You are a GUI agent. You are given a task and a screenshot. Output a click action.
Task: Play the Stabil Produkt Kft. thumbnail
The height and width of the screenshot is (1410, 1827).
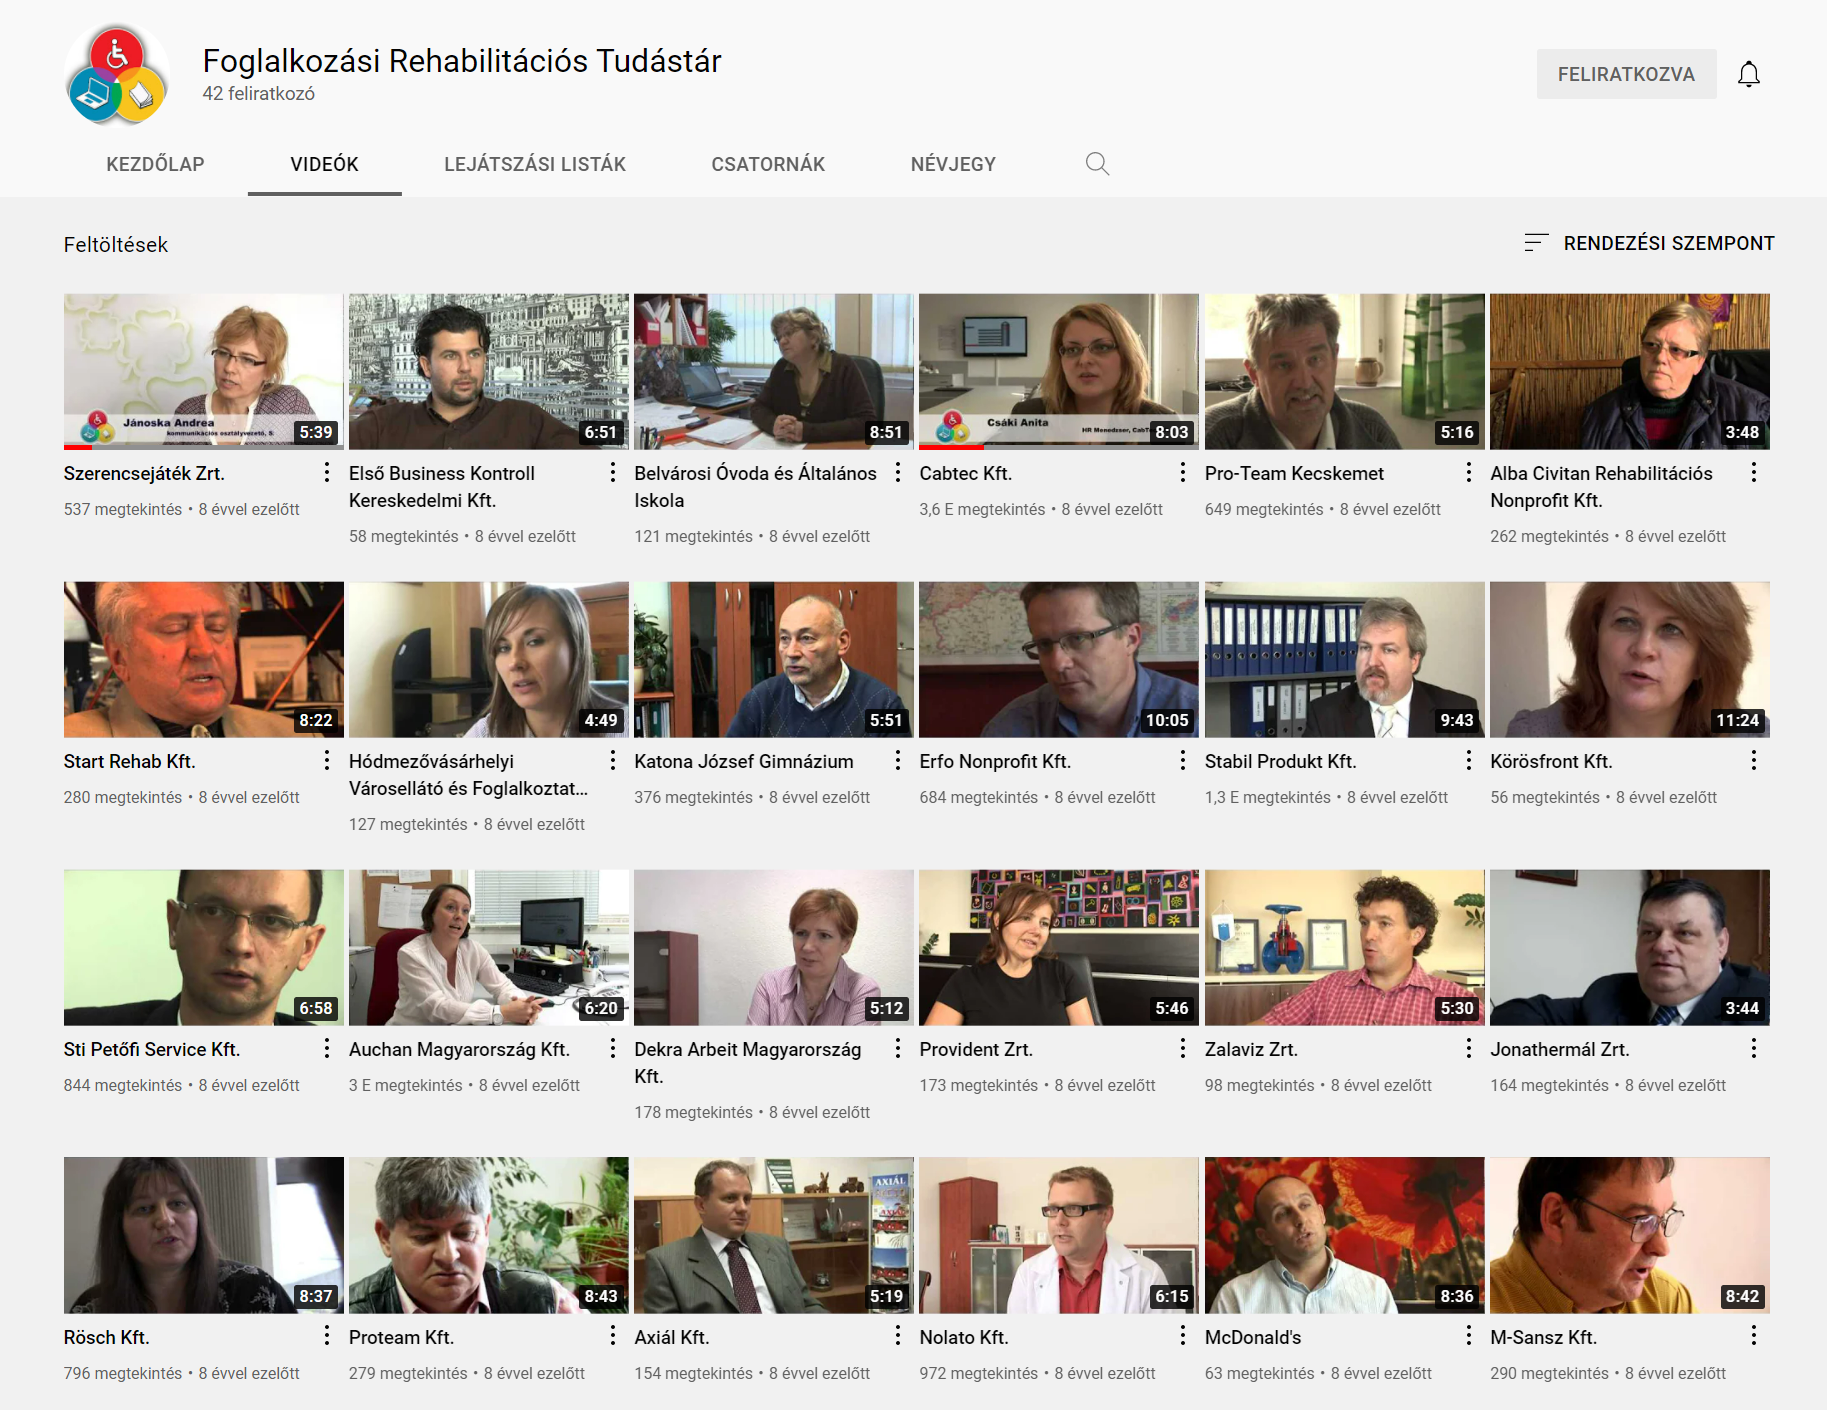pyautogui.click(x=1345, y=659)
